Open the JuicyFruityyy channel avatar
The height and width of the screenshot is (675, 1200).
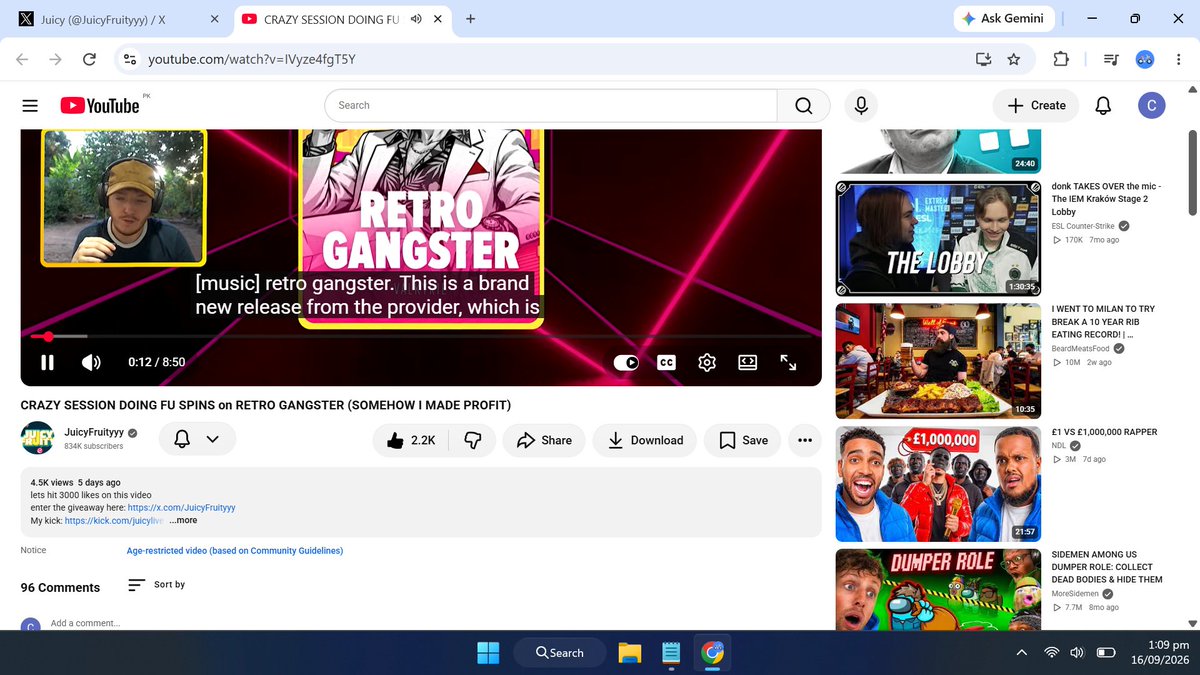tap(37, 440)
